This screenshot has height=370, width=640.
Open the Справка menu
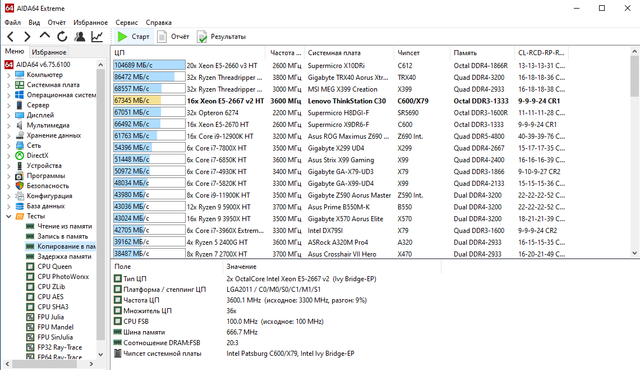[x=159, y=22]
